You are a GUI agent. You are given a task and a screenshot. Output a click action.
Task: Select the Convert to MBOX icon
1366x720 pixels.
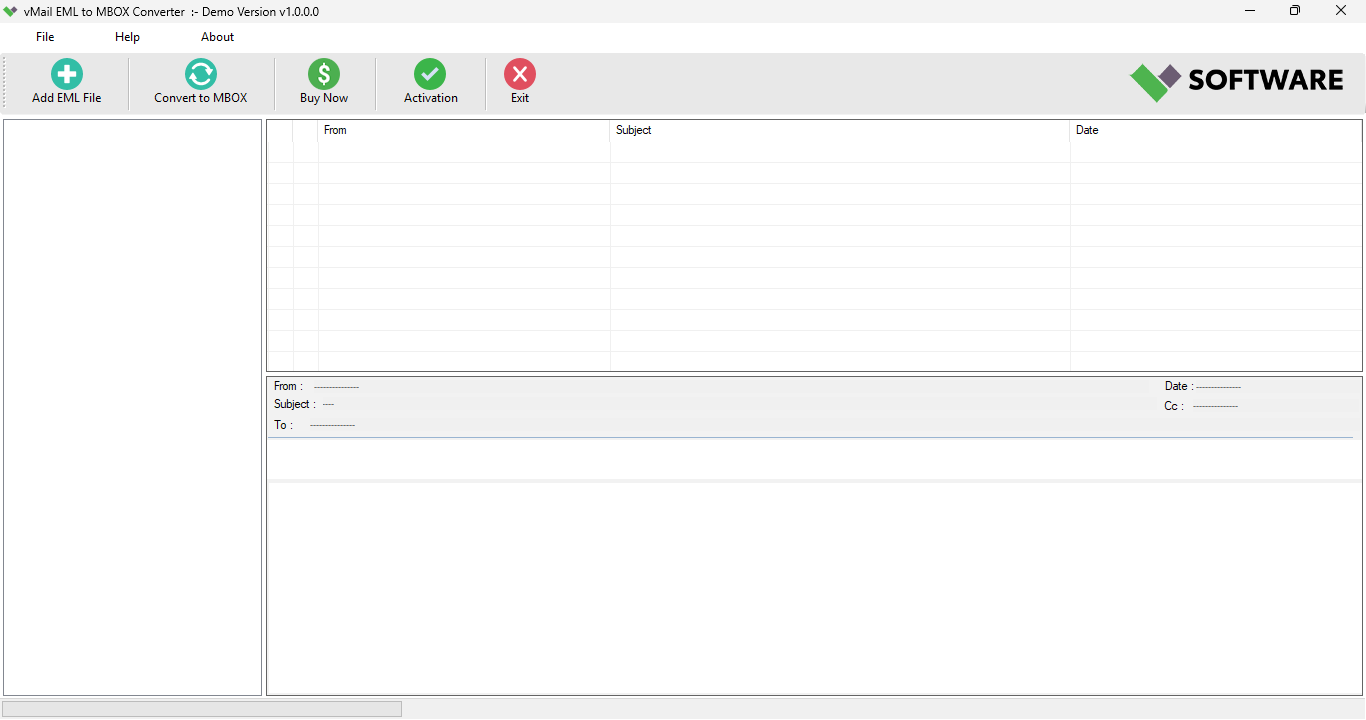pyautogui.click(x=200, y=73)
